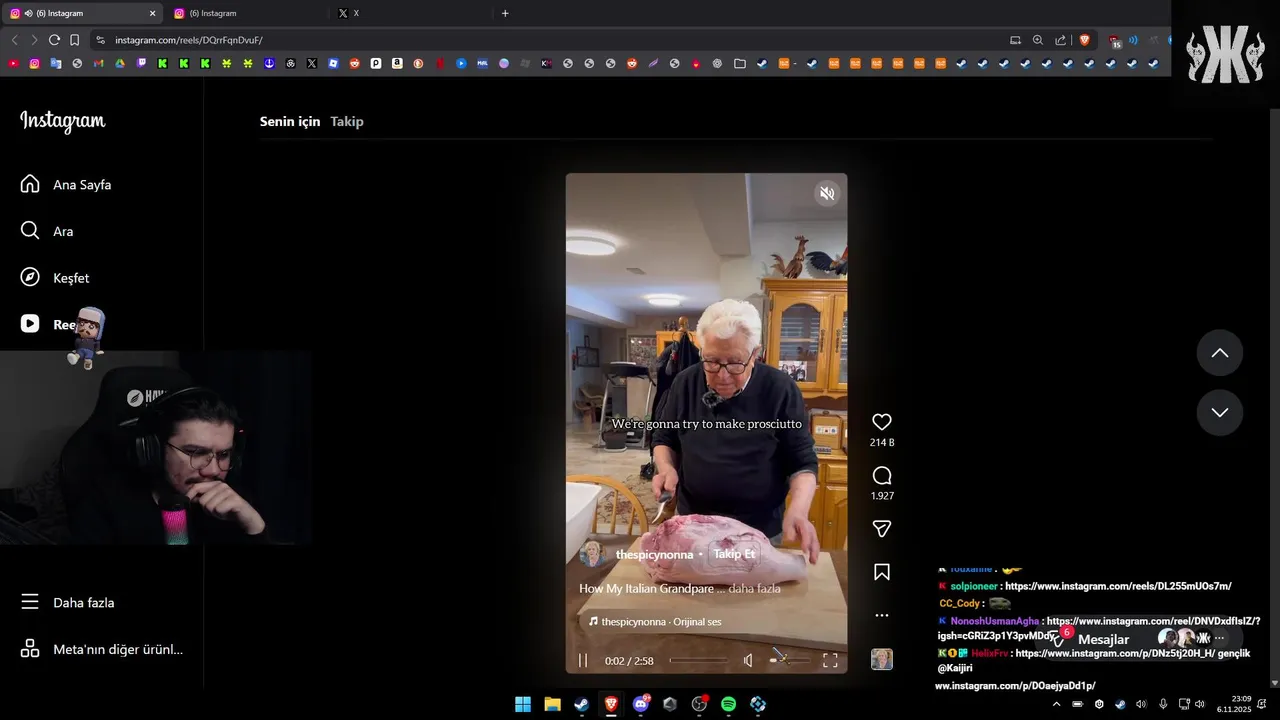The height and width of the screenshot is (720, 1280).
Task: Open Gmail bookmark in bookmarks bar
Action: [98, 63]
